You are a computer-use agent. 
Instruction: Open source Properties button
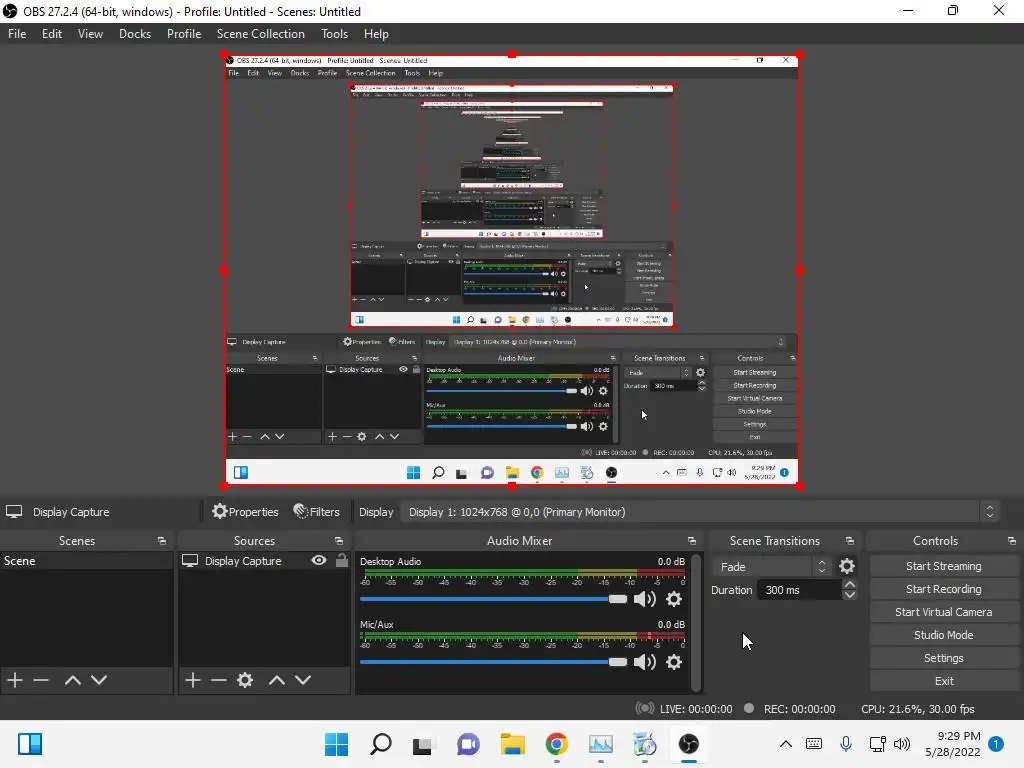click(246, 512)
